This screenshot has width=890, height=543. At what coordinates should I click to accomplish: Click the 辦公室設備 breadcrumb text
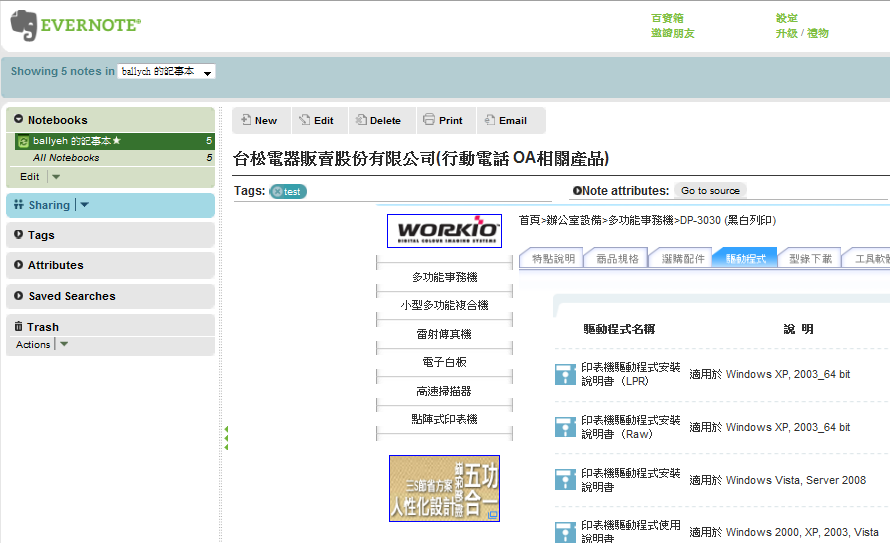(573, 220)
